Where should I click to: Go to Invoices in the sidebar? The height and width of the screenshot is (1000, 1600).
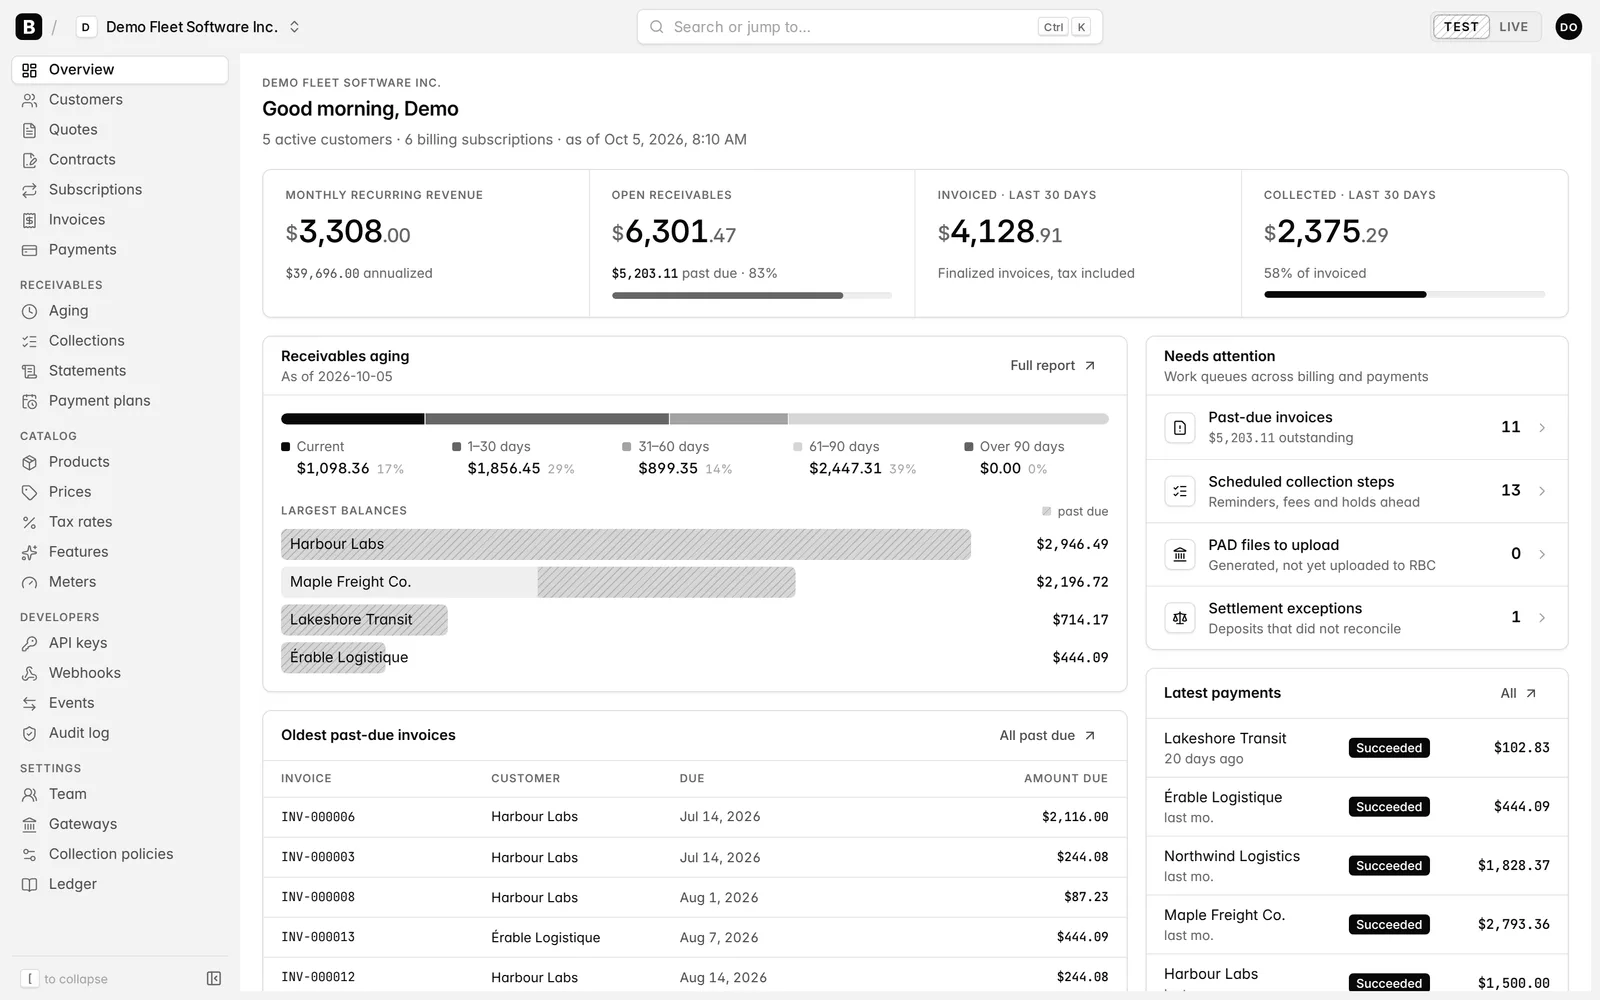pyautogui.click(x=120, y=220)
